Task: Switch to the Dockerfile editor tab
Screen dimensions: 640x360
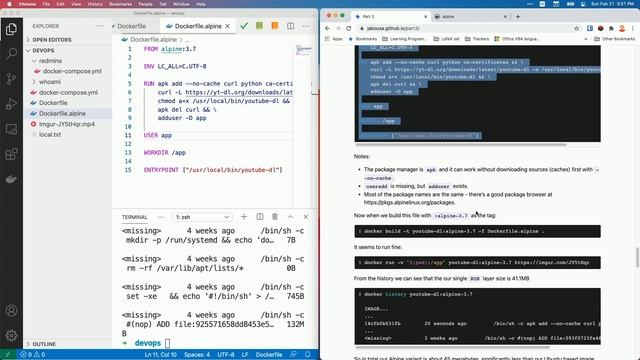Action: (131, 26)
